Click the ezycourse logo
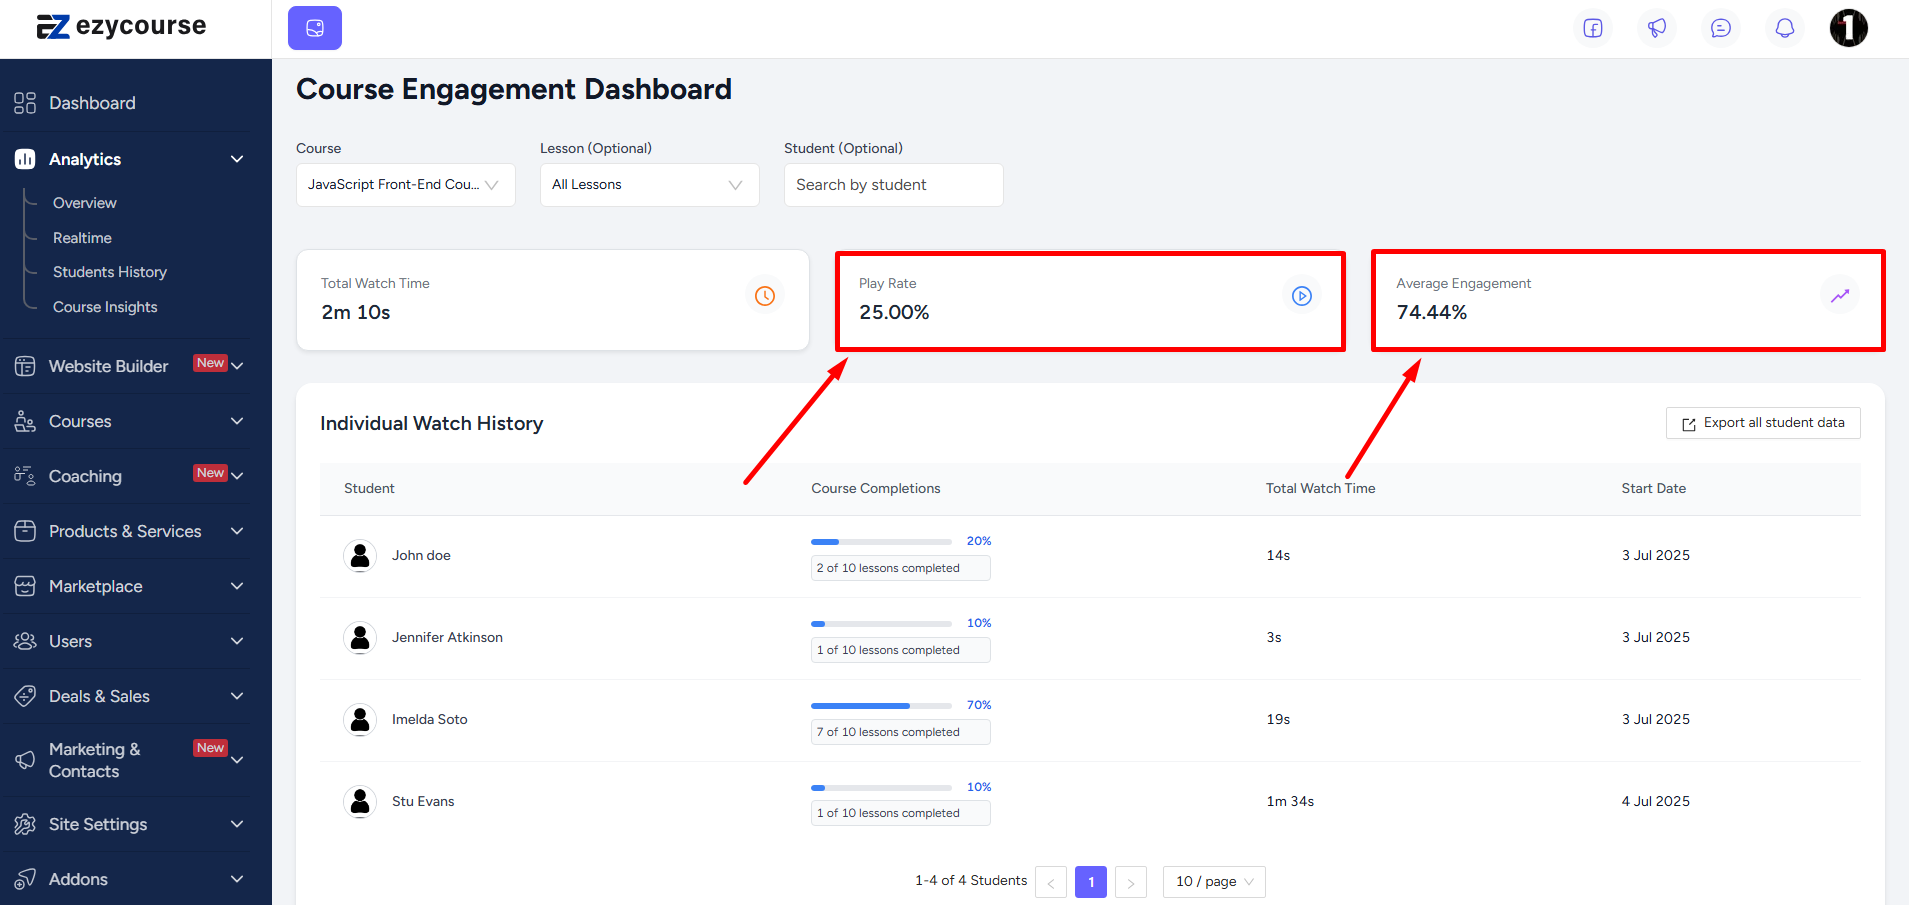The width and height of the screenshot is (1909, 905). click(121, 27)
